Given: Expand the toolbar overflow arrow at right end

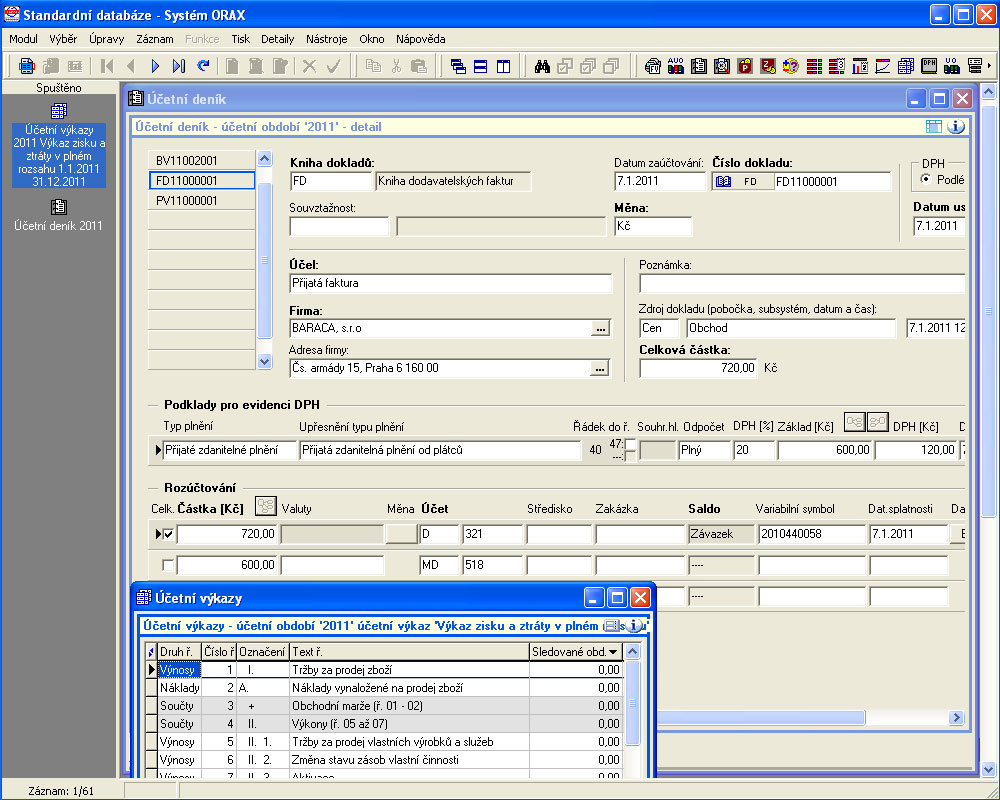Looking at the screenshot, I should [x=990, y=66].
